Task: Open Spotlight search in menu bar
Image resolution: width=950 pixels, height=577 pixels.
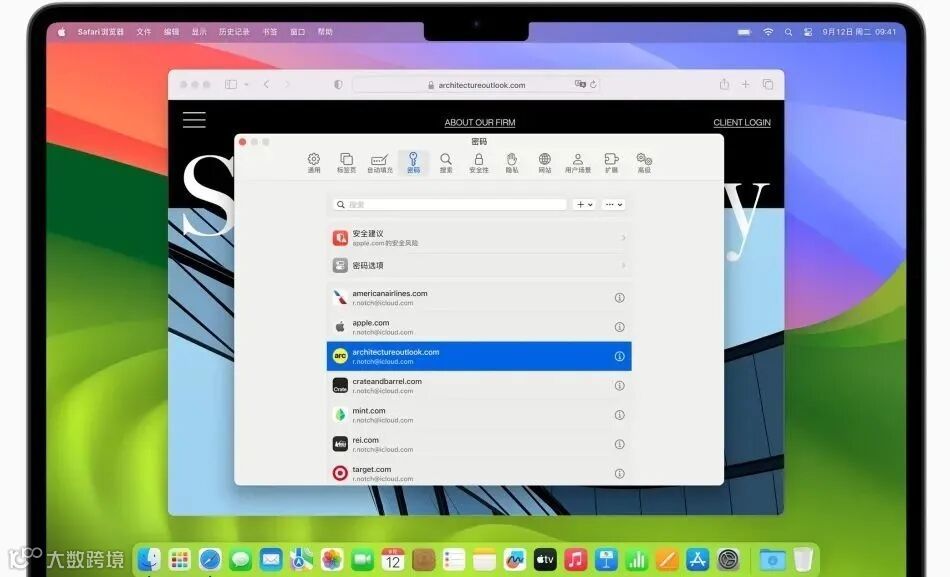Action: pos(788,32)
